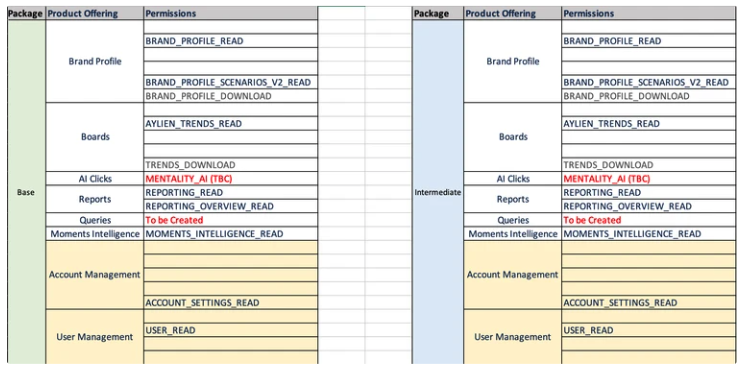Click BRAND_PROFILE_SCENARIOS_V2_READ in Base table
The width and height of the screenshot is (744, 369).
pyautogui.click(x=231, y=82)
